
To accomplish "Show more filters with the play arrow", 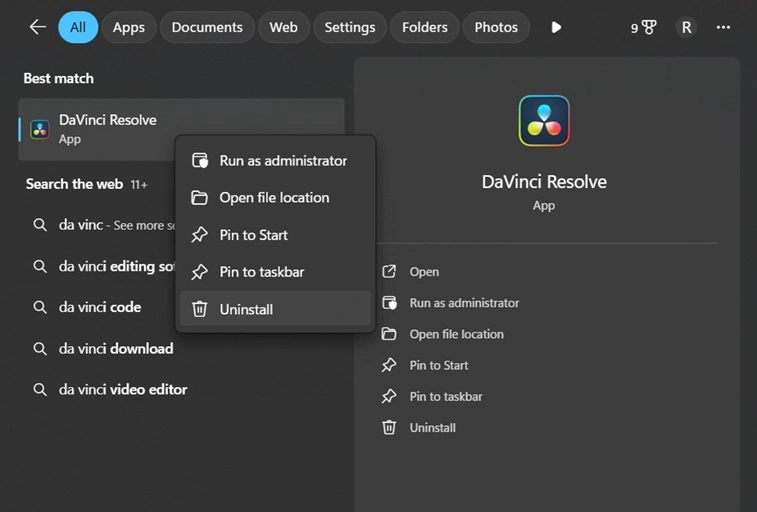I will [x=556, y=27].
